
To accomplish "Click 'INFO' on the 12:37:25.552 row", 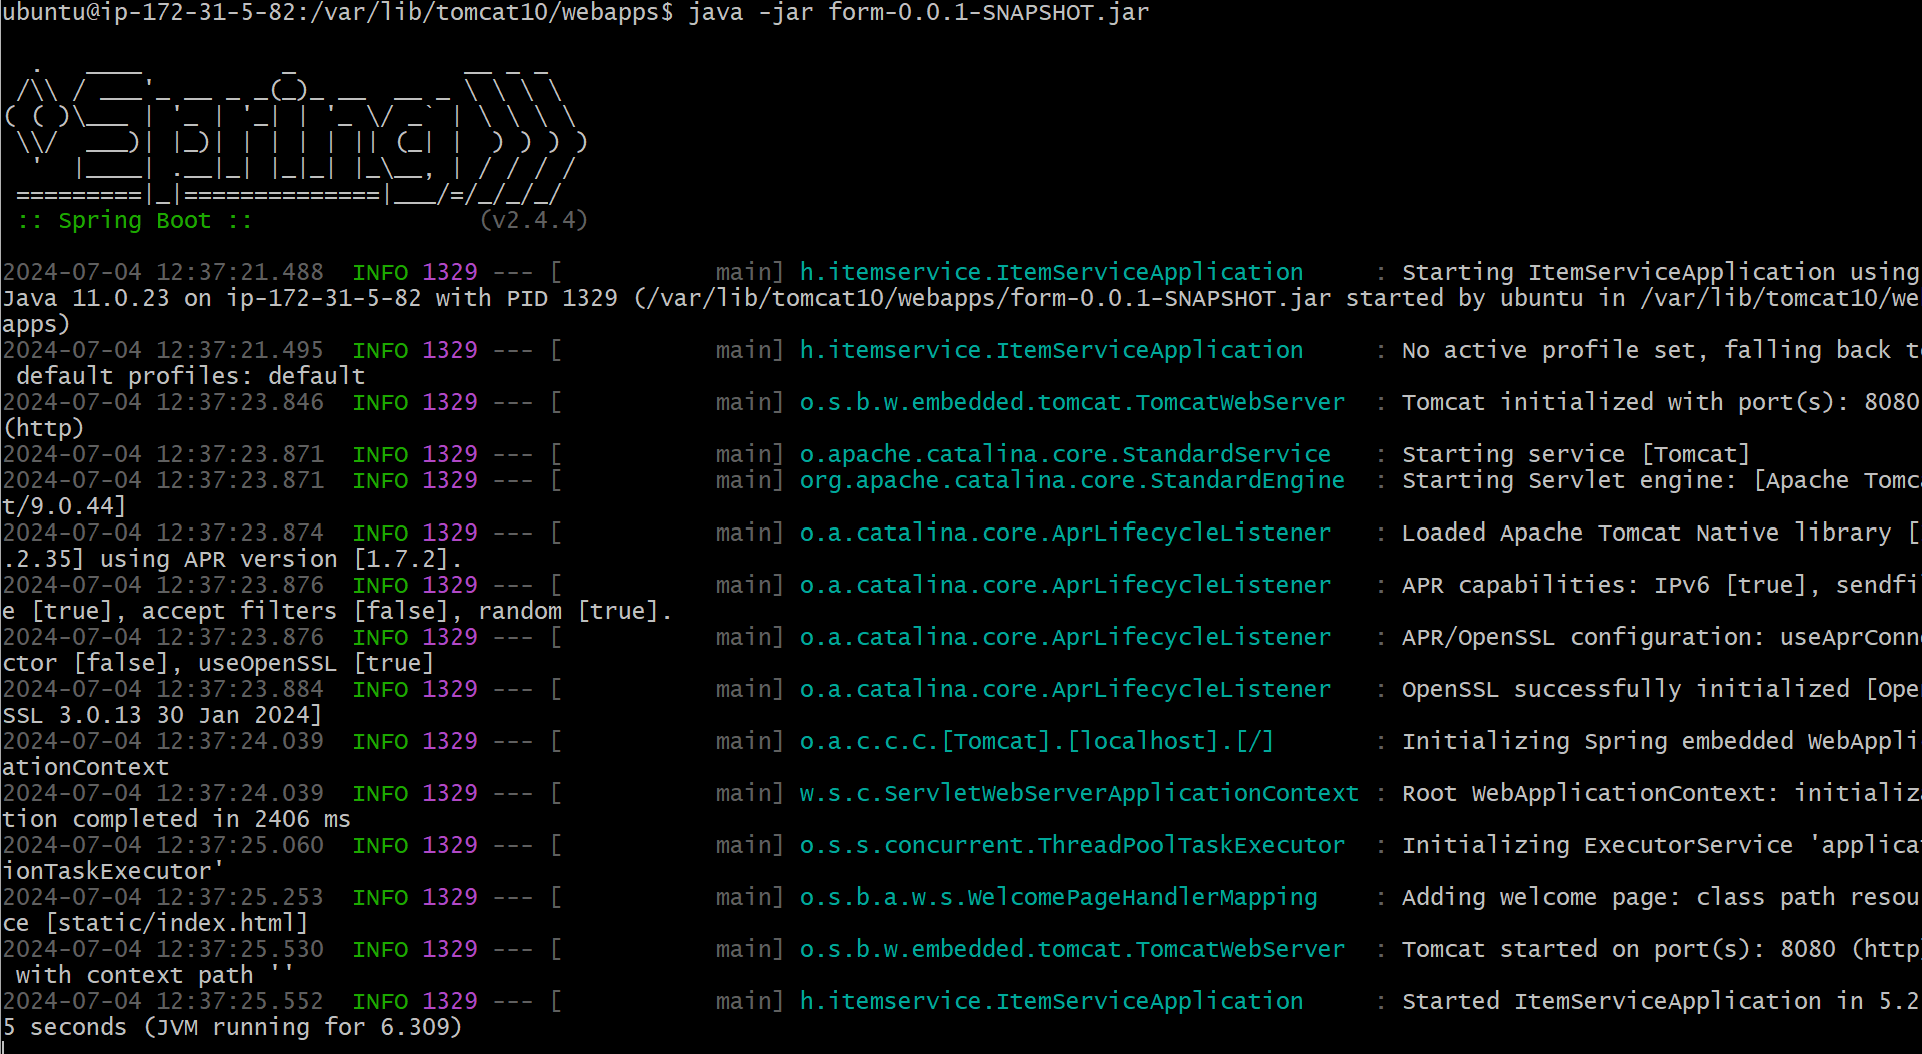I will point(380,1001).
